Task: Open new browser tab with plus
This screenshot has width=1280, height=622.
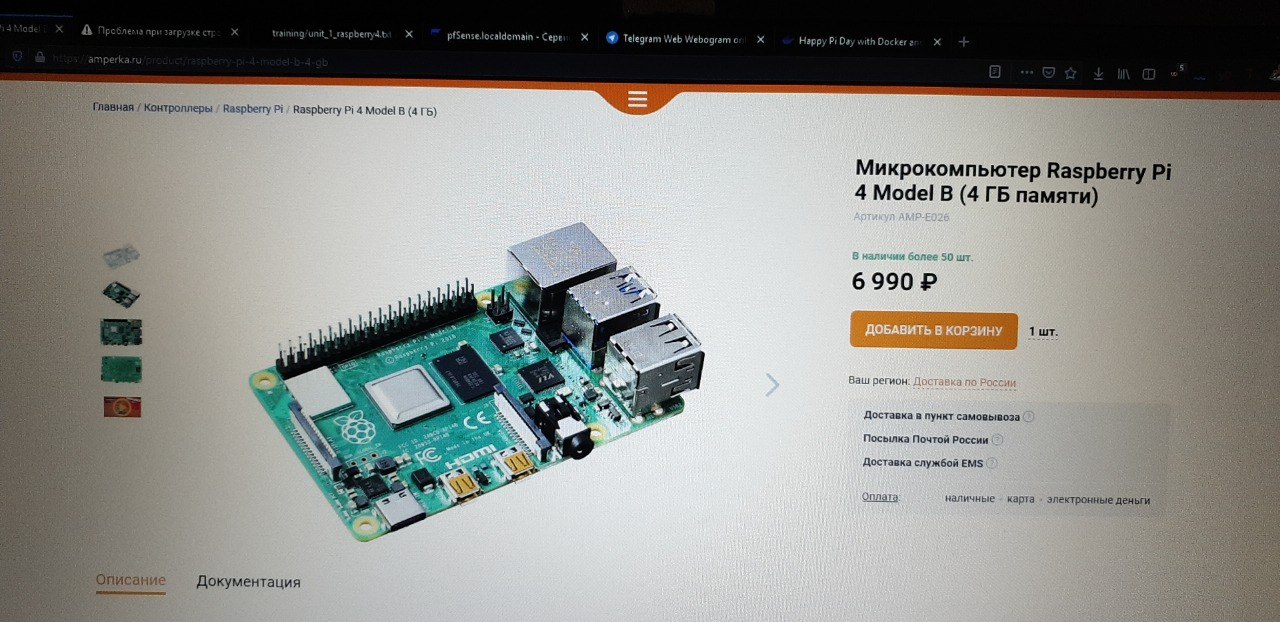Action: 964,42
